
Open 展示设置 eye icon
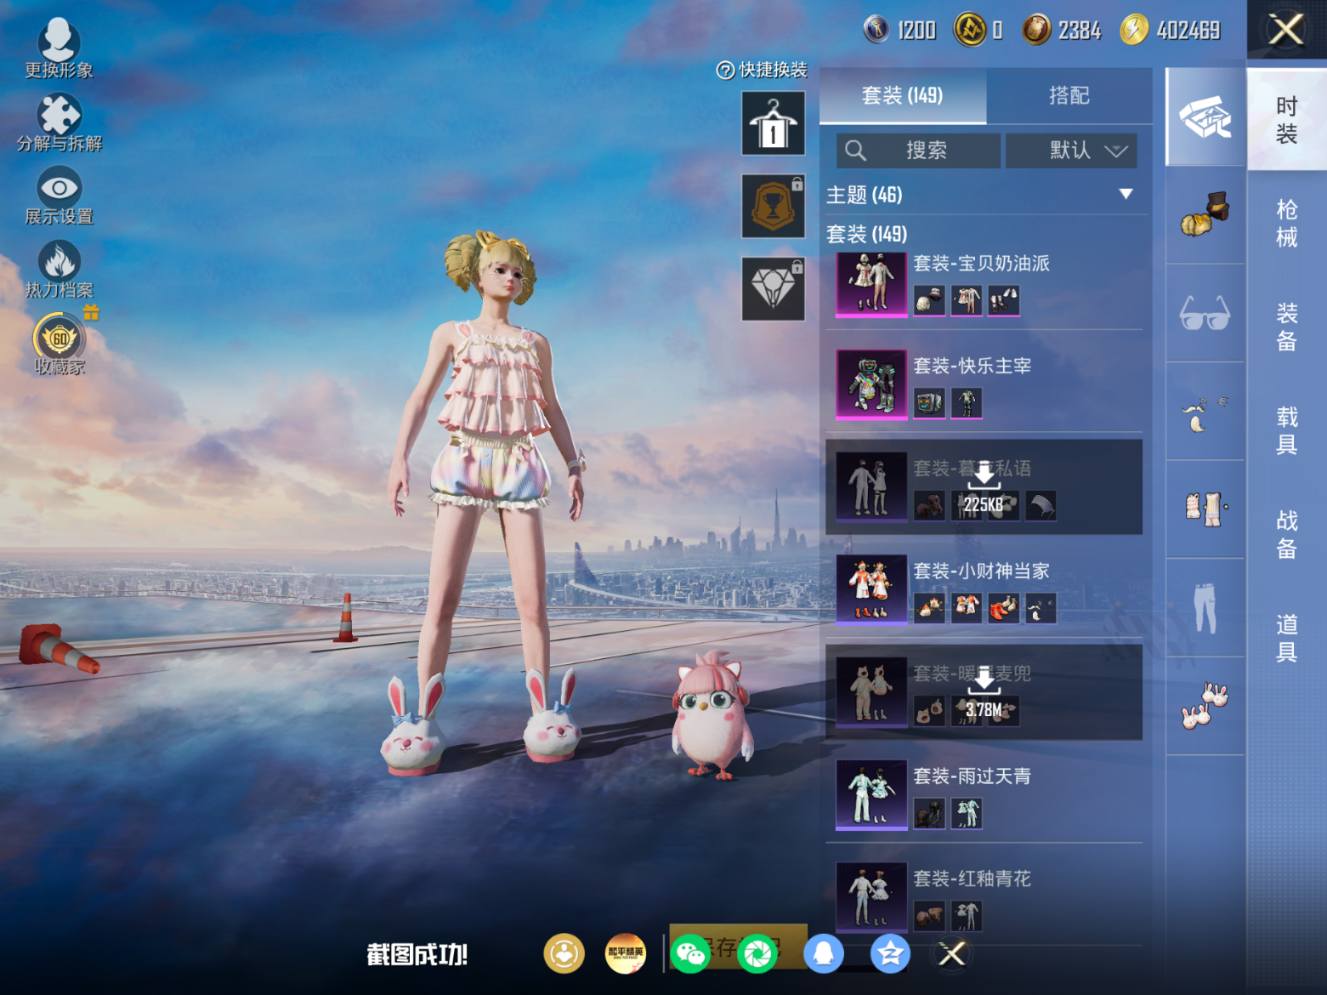[59, 195]
